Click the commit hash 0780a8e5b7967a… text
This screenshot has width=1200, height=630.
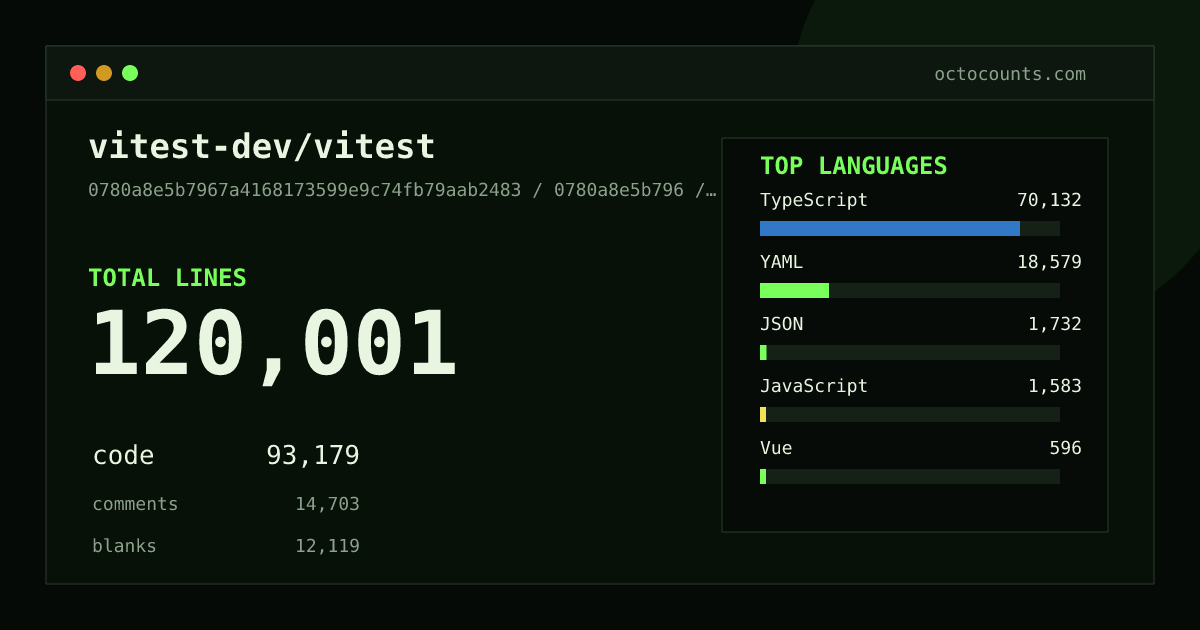402,190
